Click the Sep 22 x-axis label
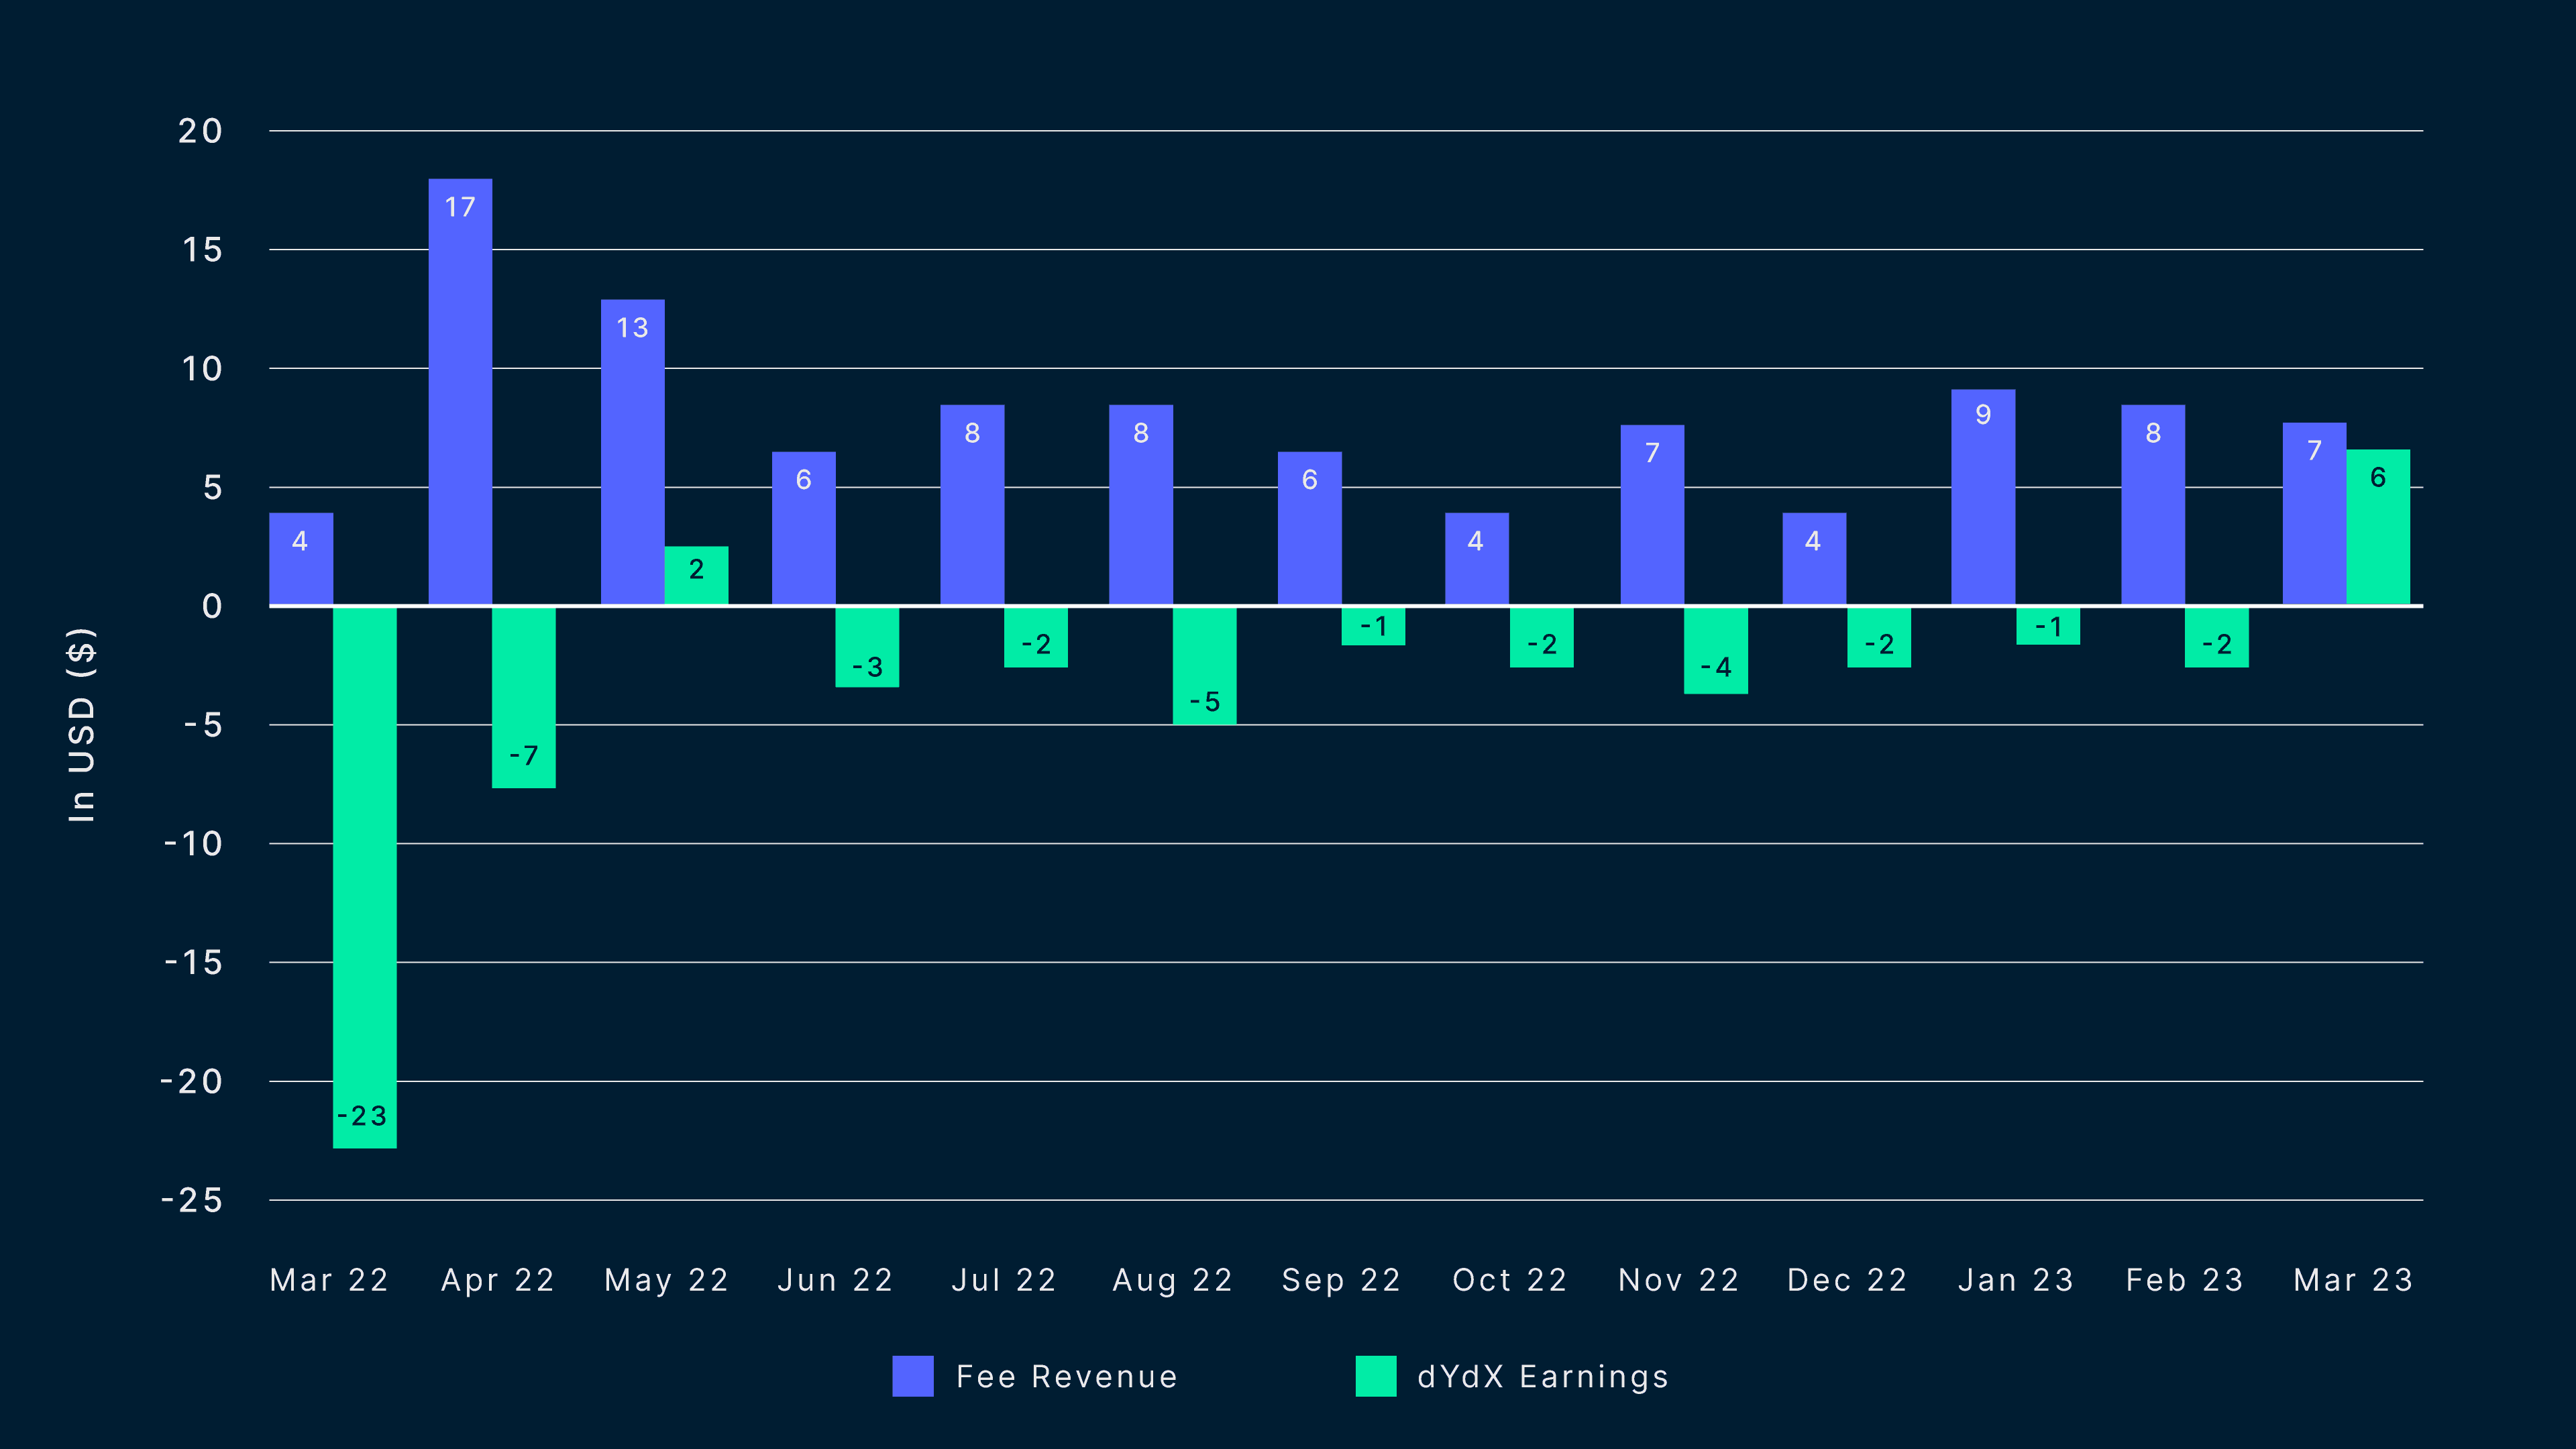This screenshot has height=1449, width=2576. click(1341, 1280)
